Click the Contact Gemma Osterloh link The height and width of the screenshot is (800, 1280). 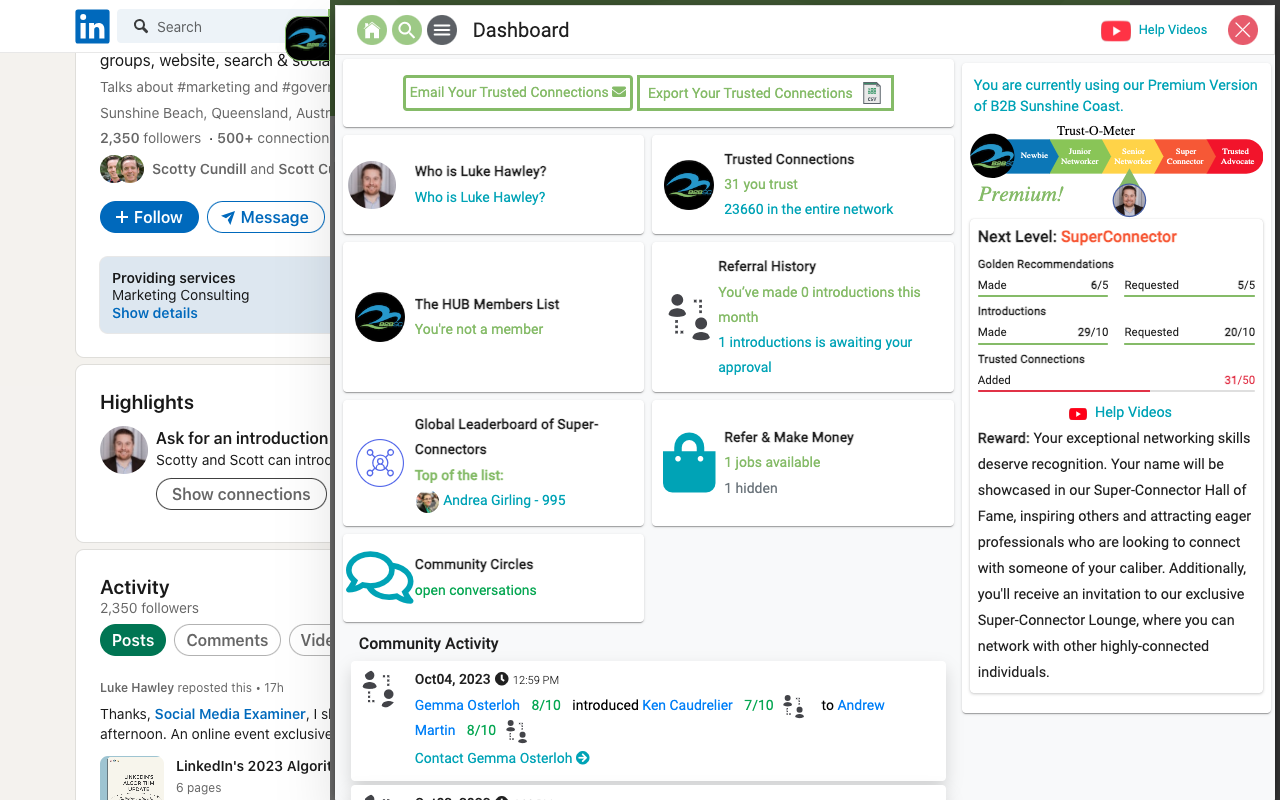point(494,758)
